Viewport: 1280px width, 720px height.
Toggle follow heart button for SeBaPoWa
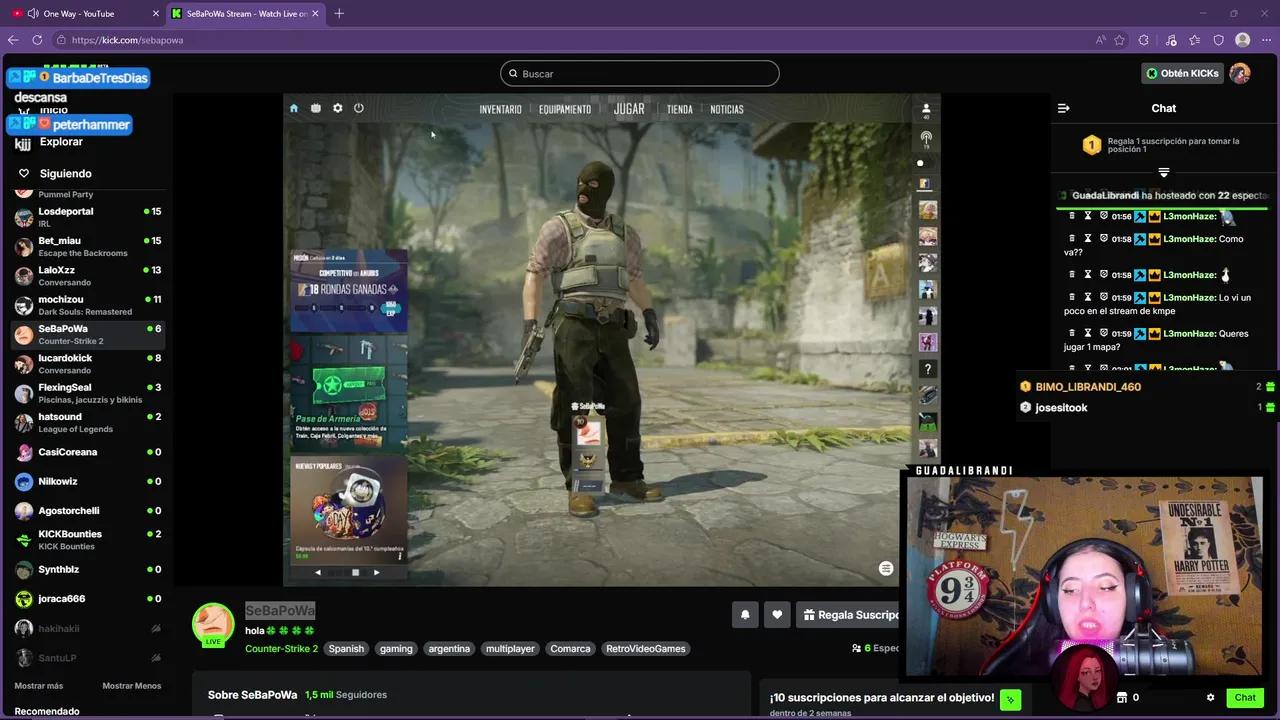point(777,615)
